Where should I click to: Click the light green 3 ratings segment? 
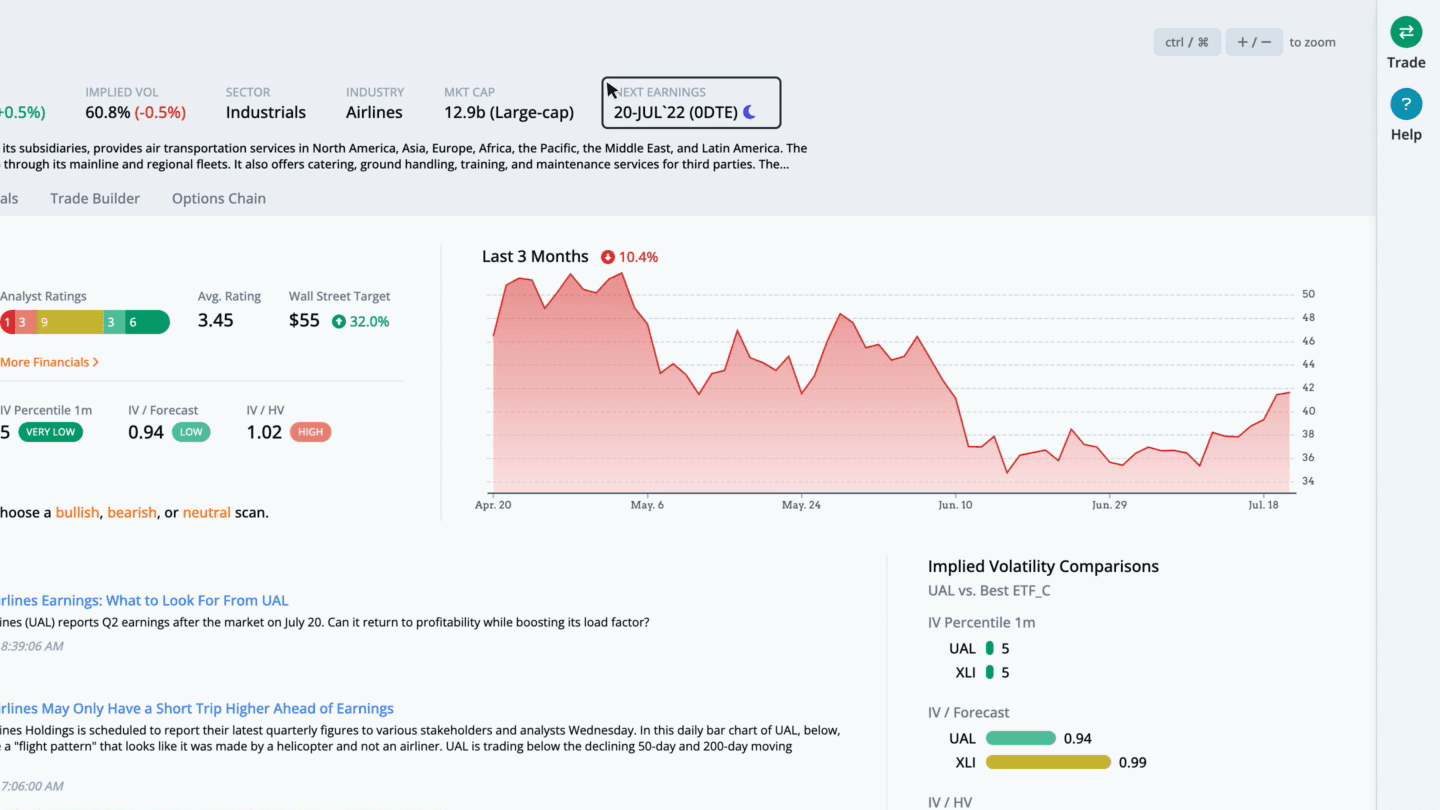tap(114, 322)
